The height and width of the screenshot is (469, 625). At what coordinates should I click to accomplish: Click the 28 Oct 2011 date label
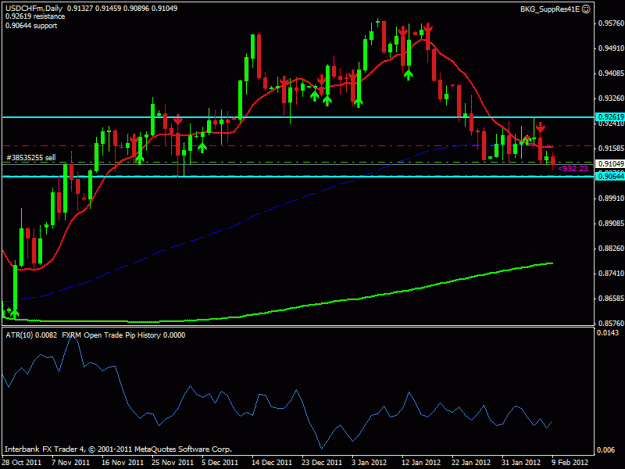point(21,463)
